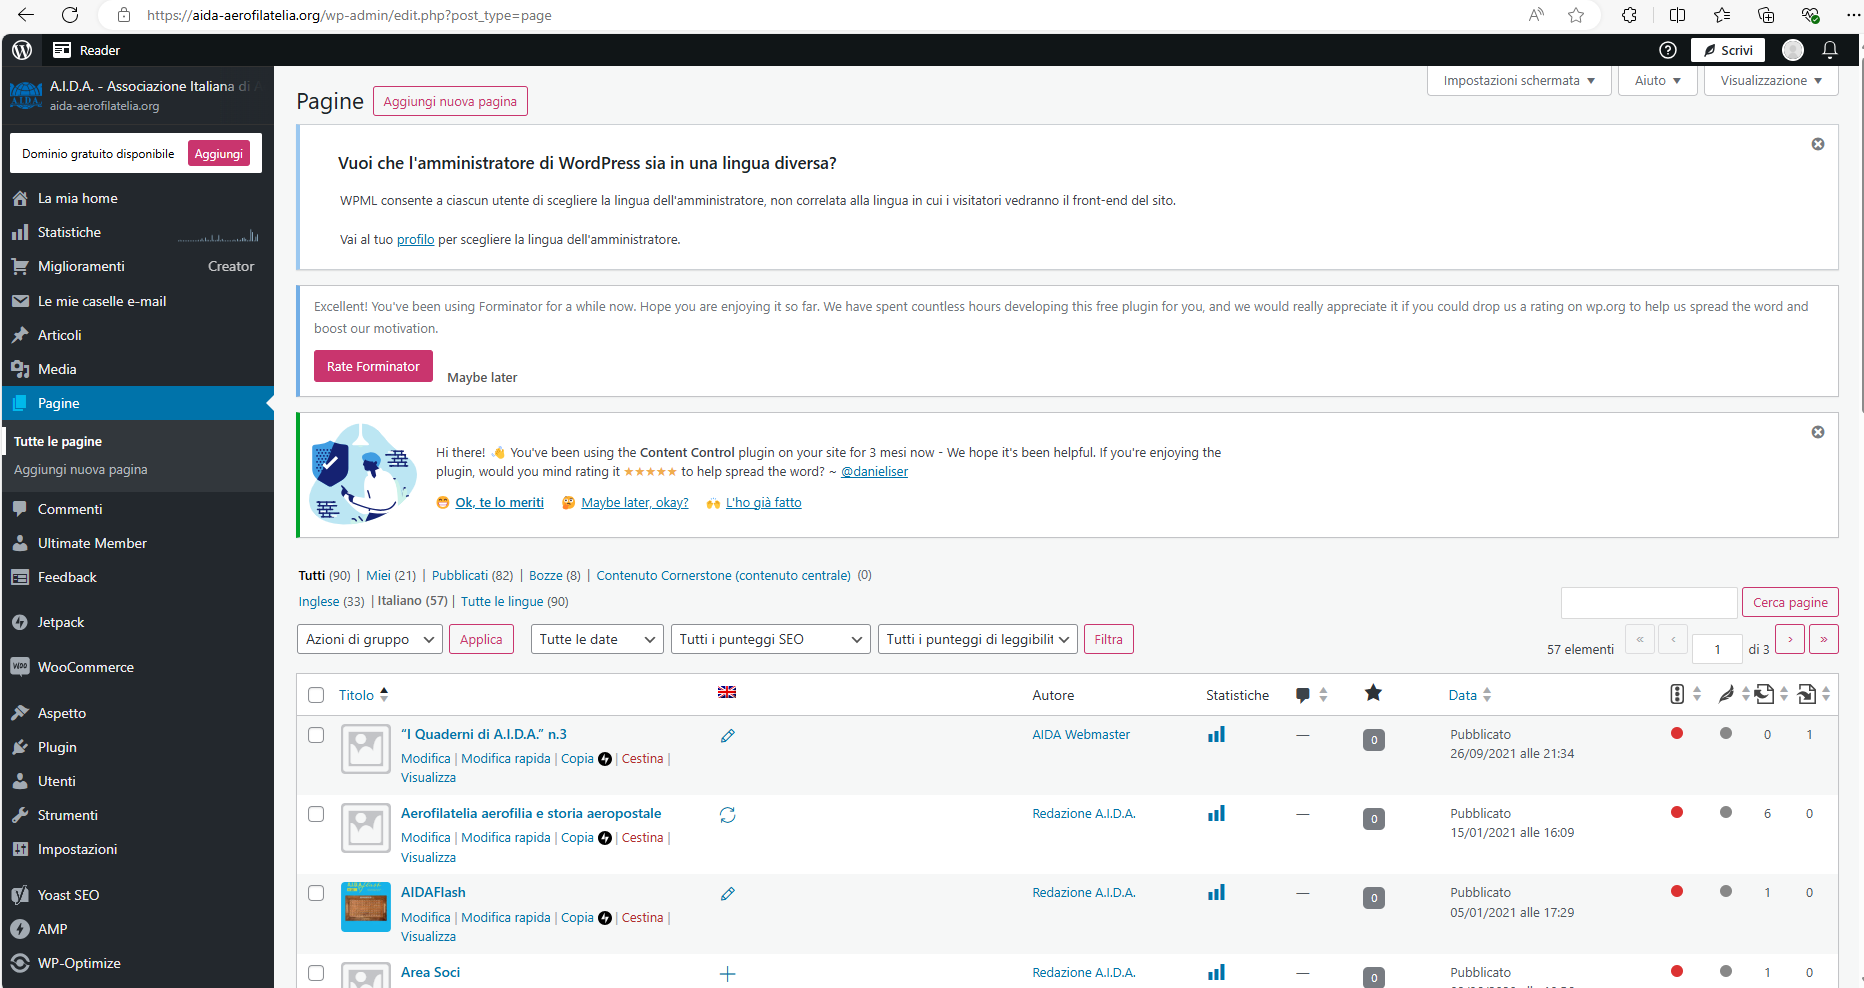Sort pages by Data column
The width and height of the screenshot is (1864, 988).
pos(1470,695)
